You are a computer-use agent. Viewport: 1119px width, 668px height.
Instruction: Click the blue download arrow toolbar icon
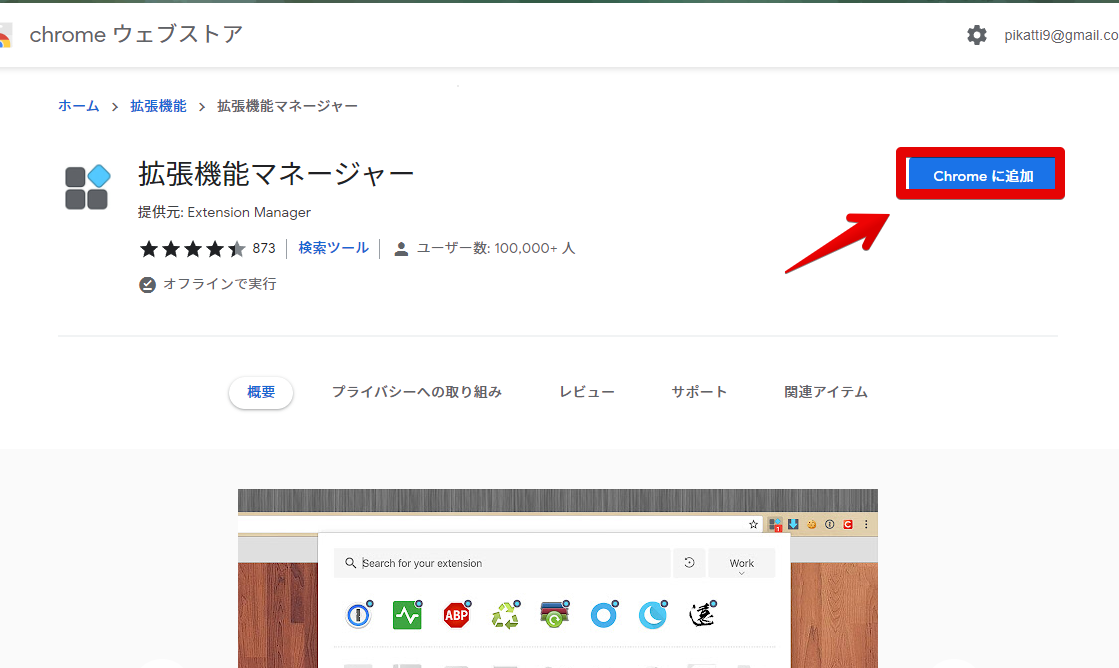click(793, 524)
